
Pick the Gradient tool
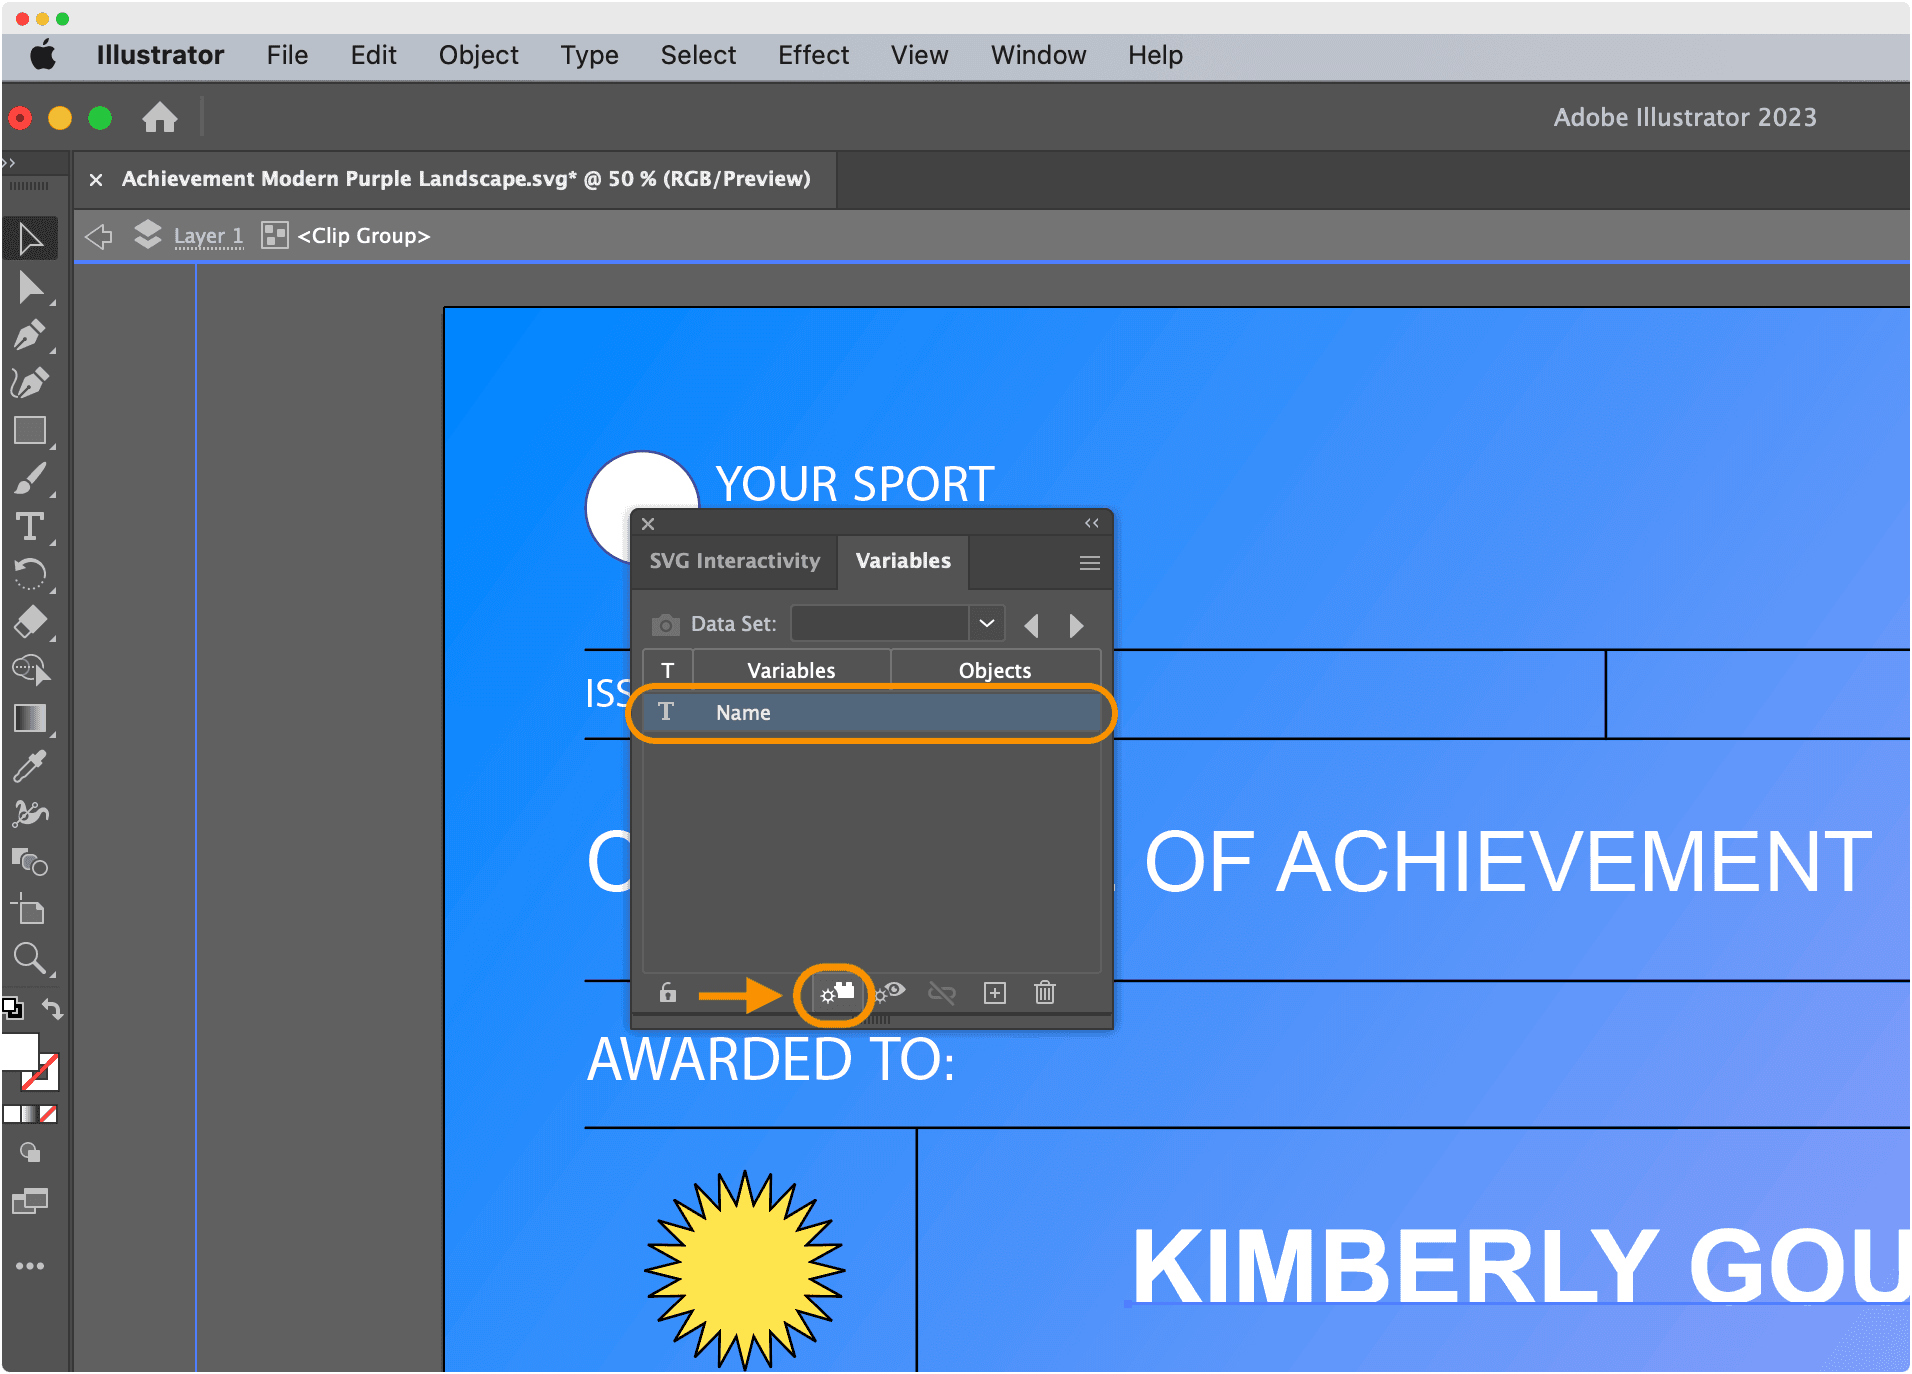tap(30, 718)
